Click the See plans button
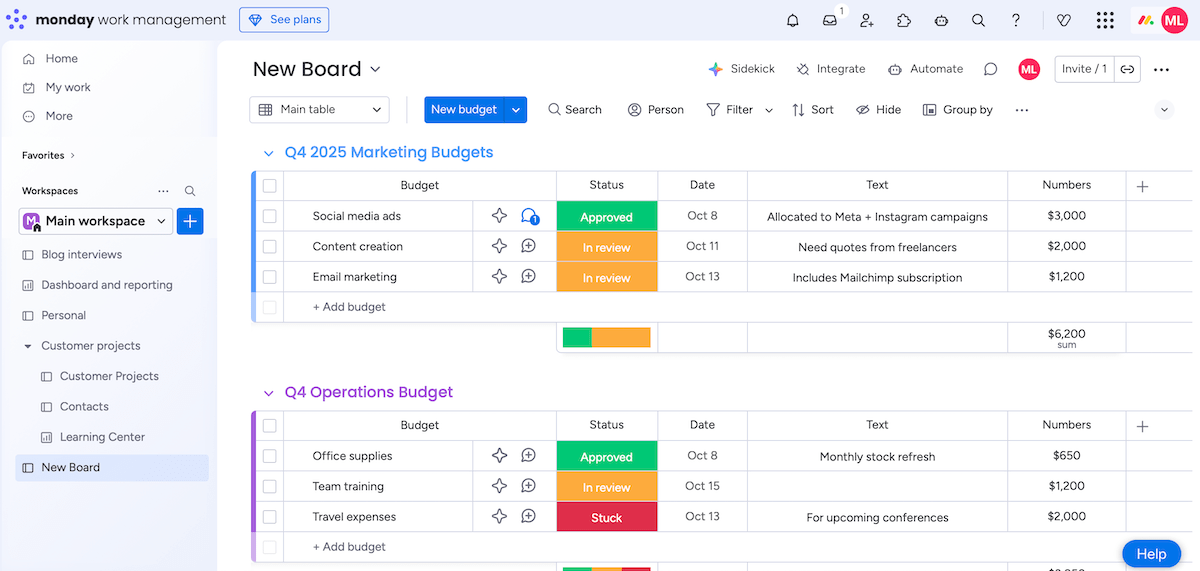This screenshot has height=571, width=1200. (284, 20)
